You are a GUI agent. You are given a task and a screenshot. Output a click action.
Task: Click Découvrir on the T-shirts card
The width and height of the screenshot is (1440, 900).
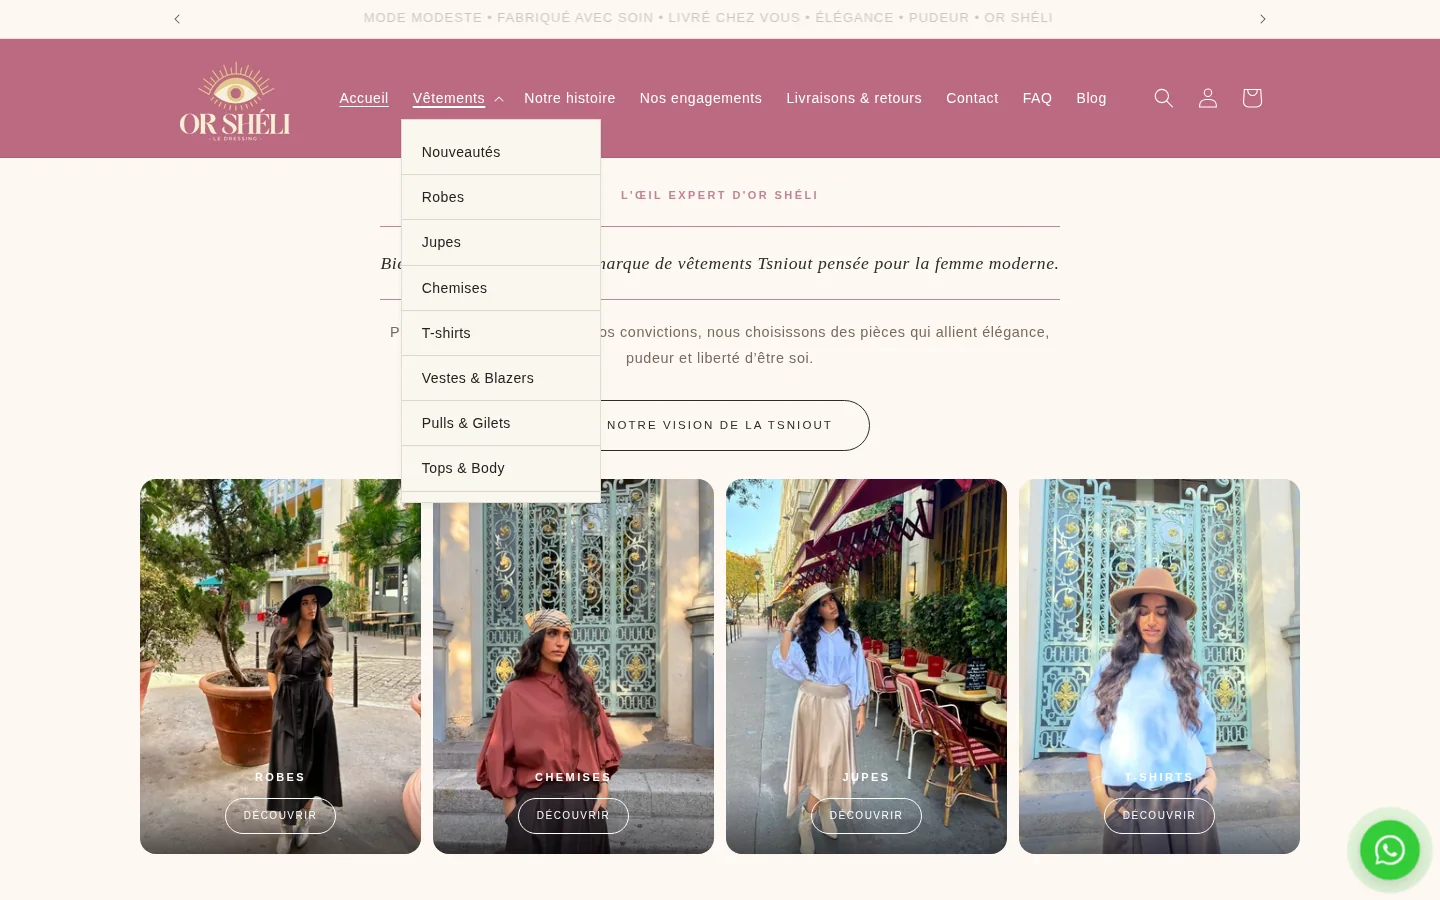click(1159, 815)
